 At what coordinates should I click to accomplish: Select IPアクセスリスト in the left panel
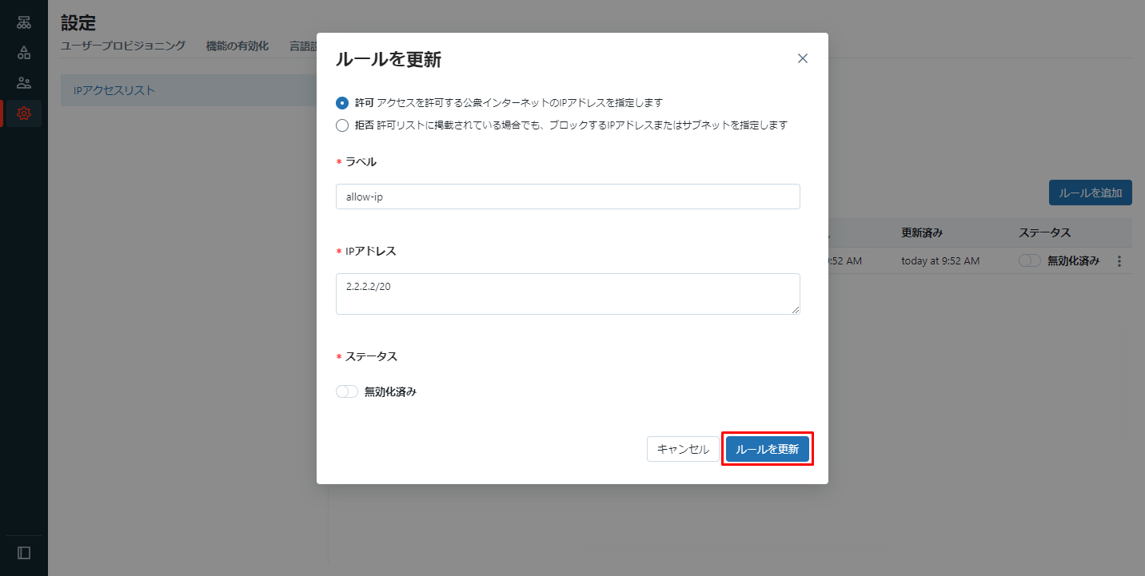click(190, 91)
